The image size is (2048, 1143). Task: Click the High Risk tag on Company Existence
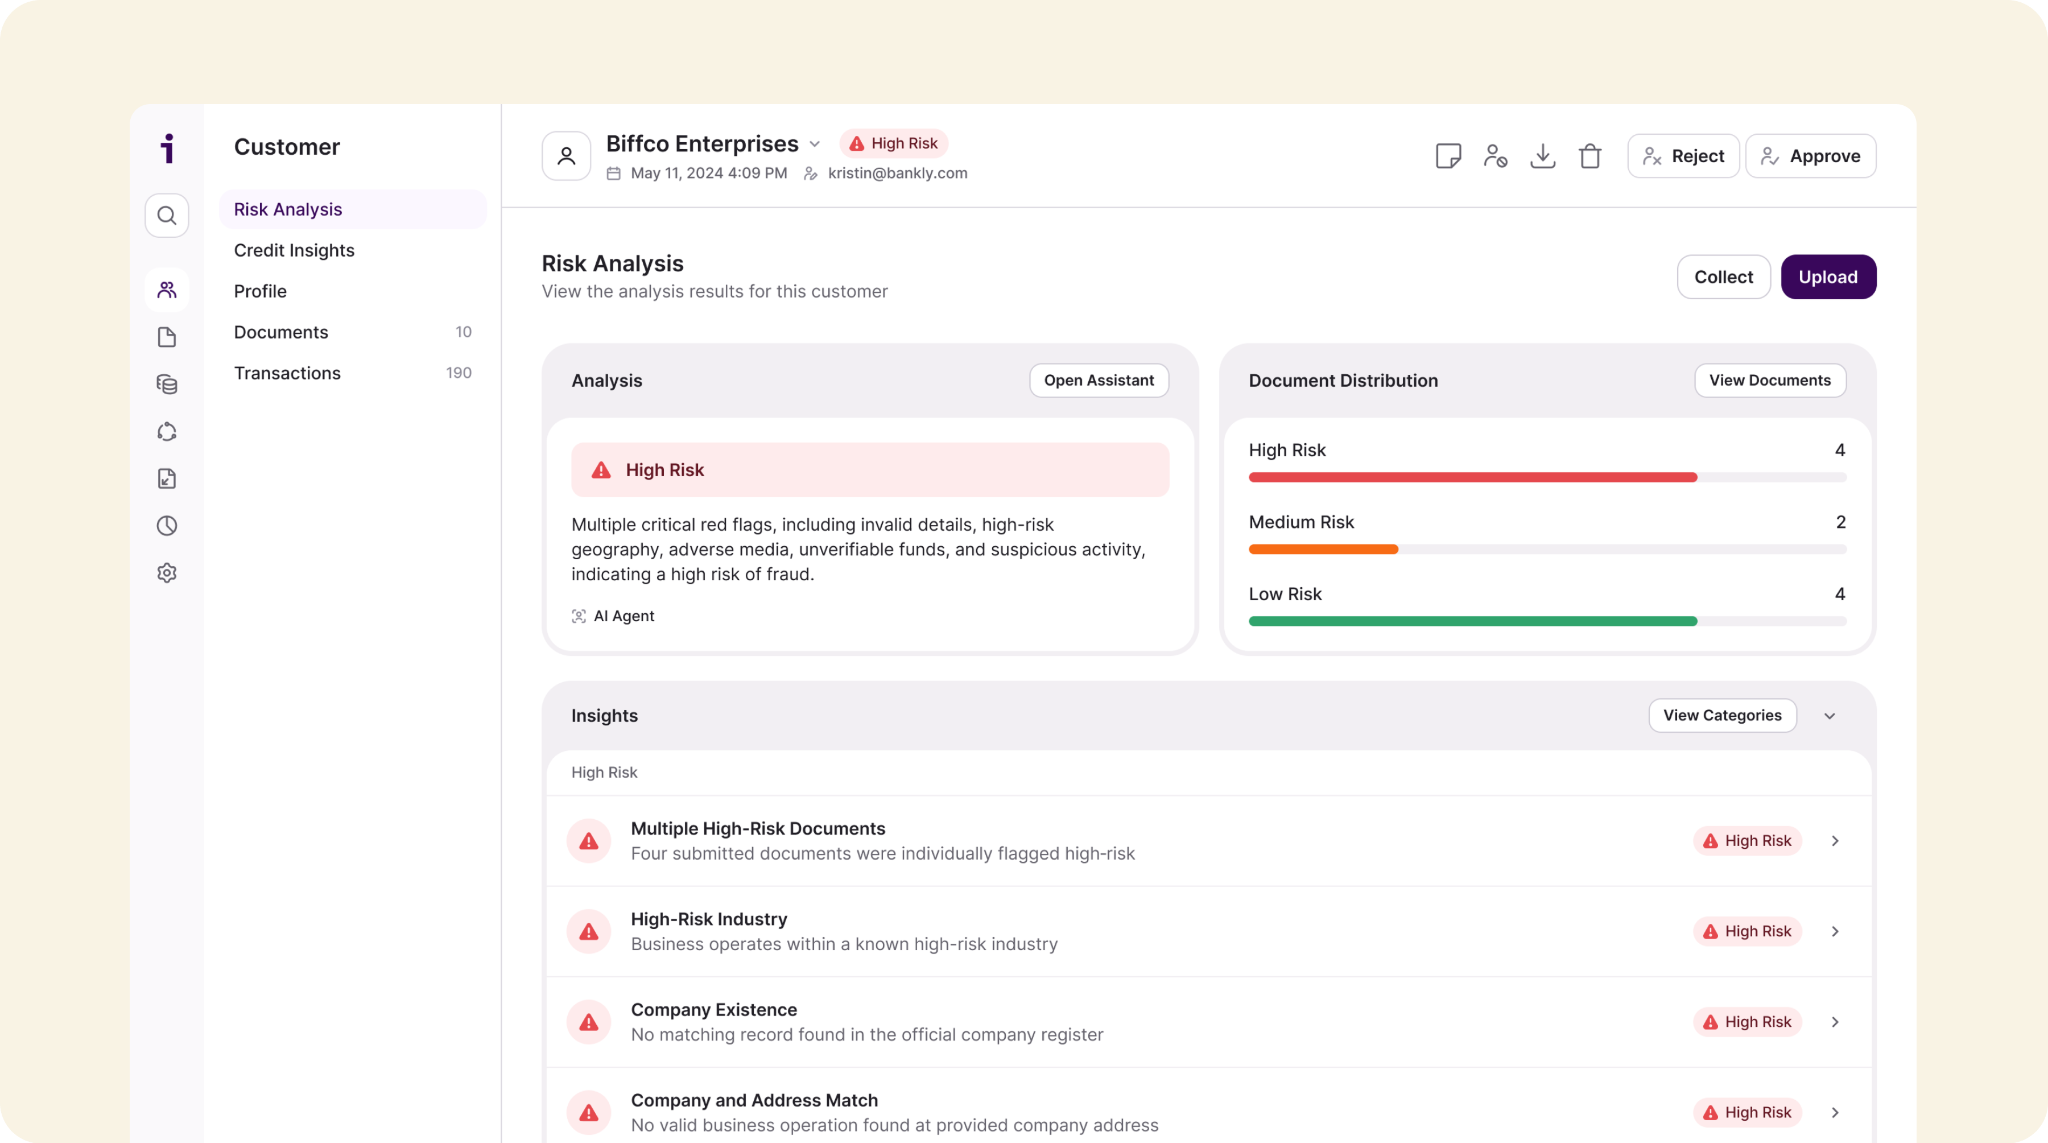[x=1747, y=1022]
